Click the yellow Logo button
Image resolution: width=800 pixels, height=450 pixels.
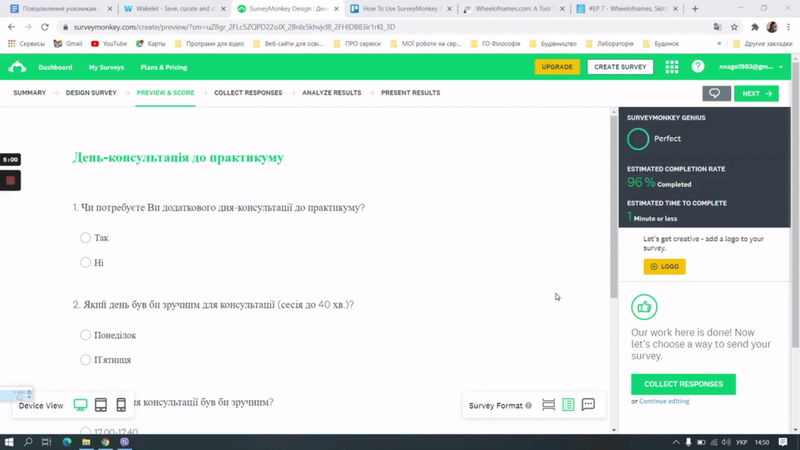(664, 267)
